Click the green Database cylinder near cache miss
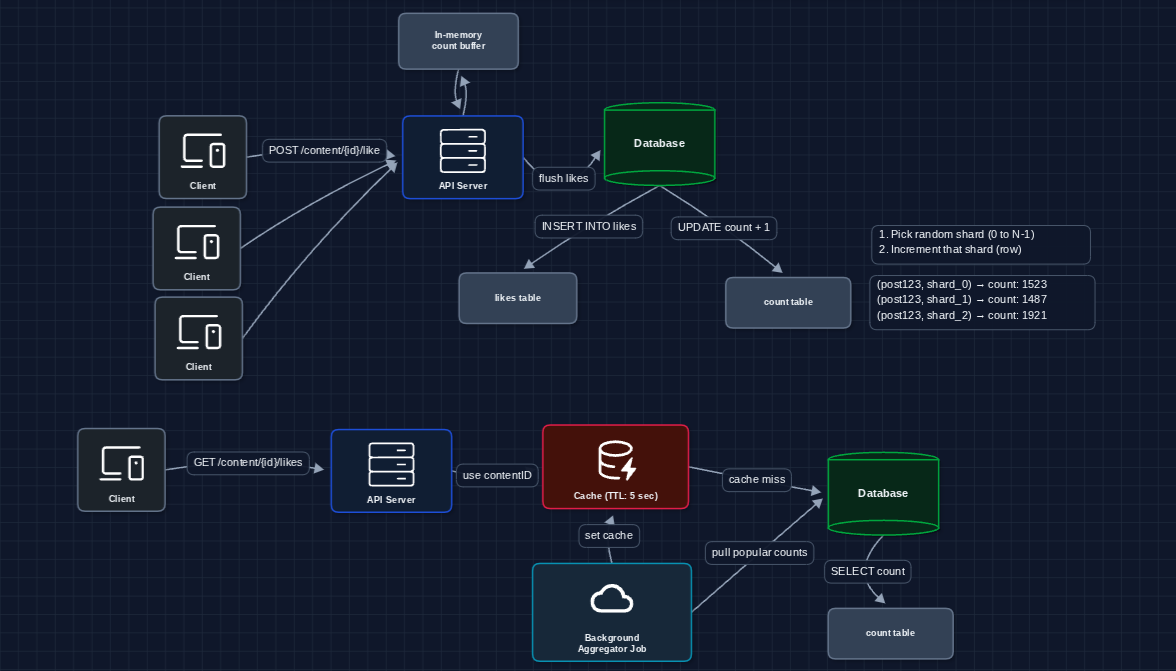This screenshot has width=1176, height=671. [883, 493]
